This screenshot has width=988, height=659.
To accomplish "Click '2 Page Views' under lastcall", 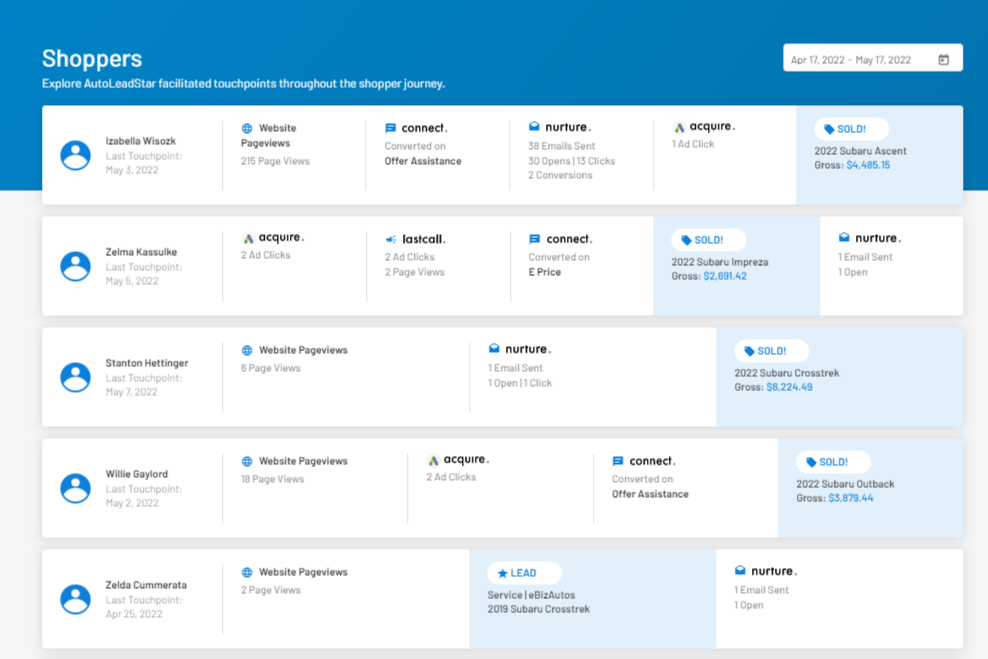I will (x=415, y=272).
